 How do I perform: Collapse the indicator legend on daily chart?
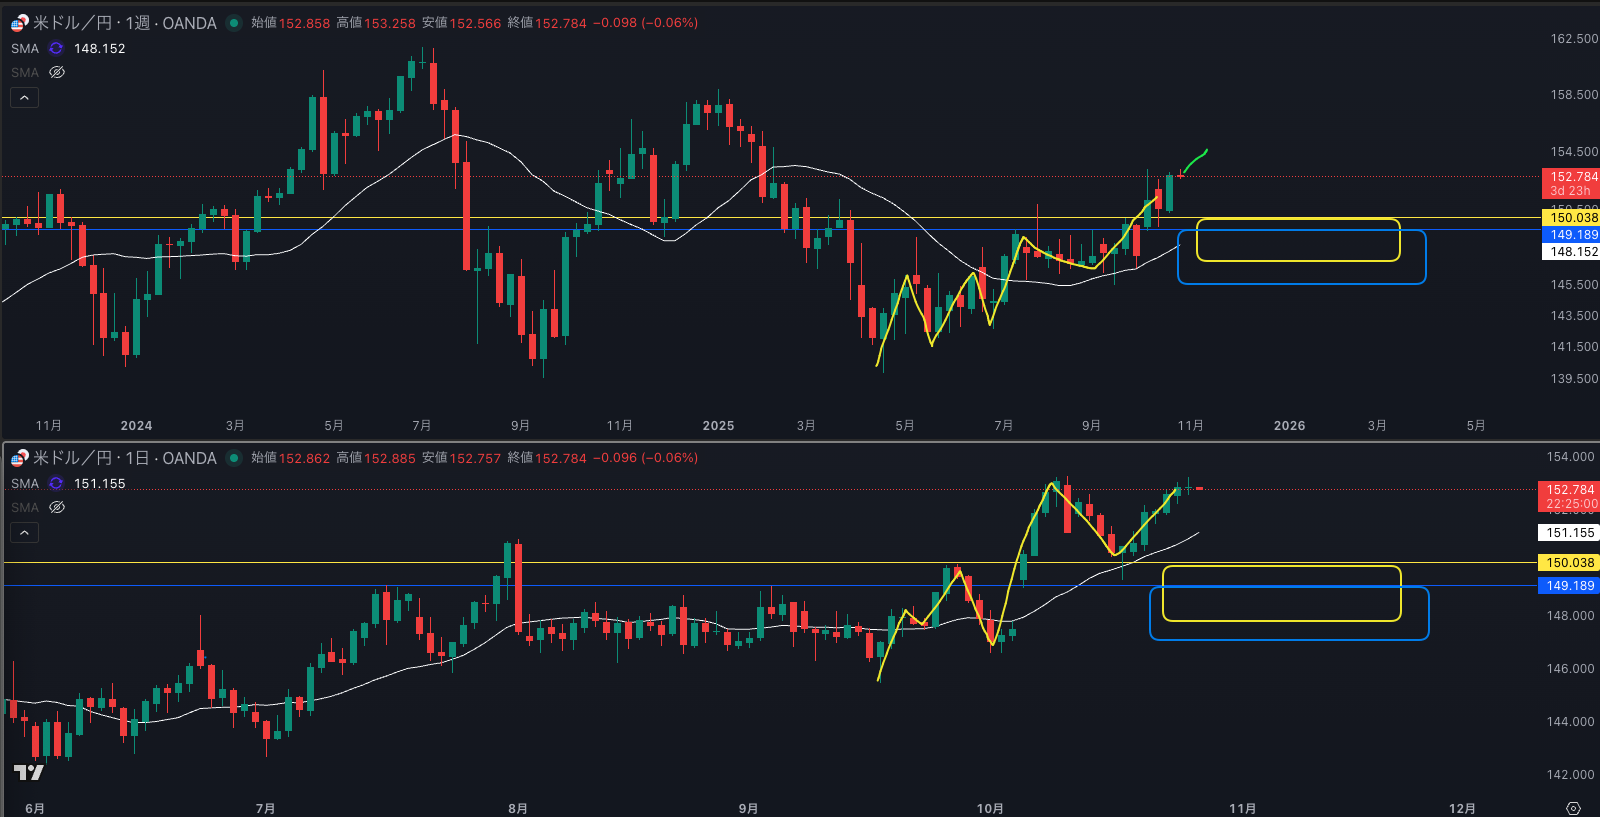(24, 532)
